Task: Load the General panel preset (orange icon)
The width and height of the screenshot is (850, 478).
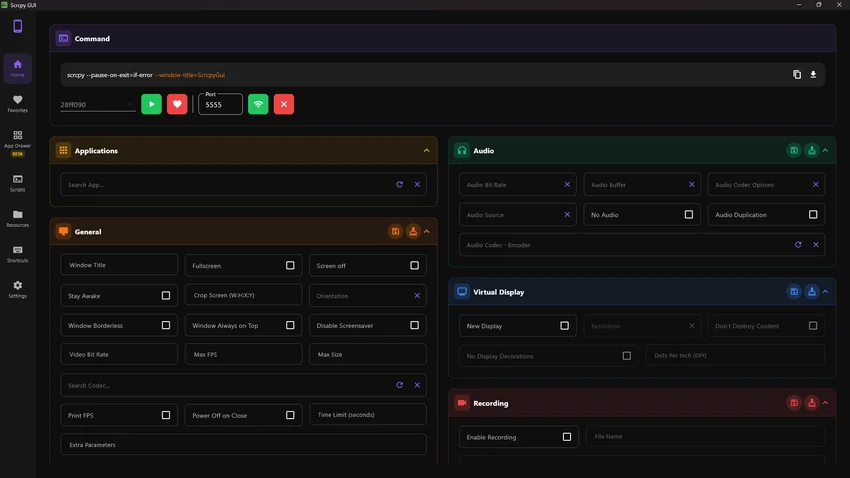Action: click(x=413, y=231)
